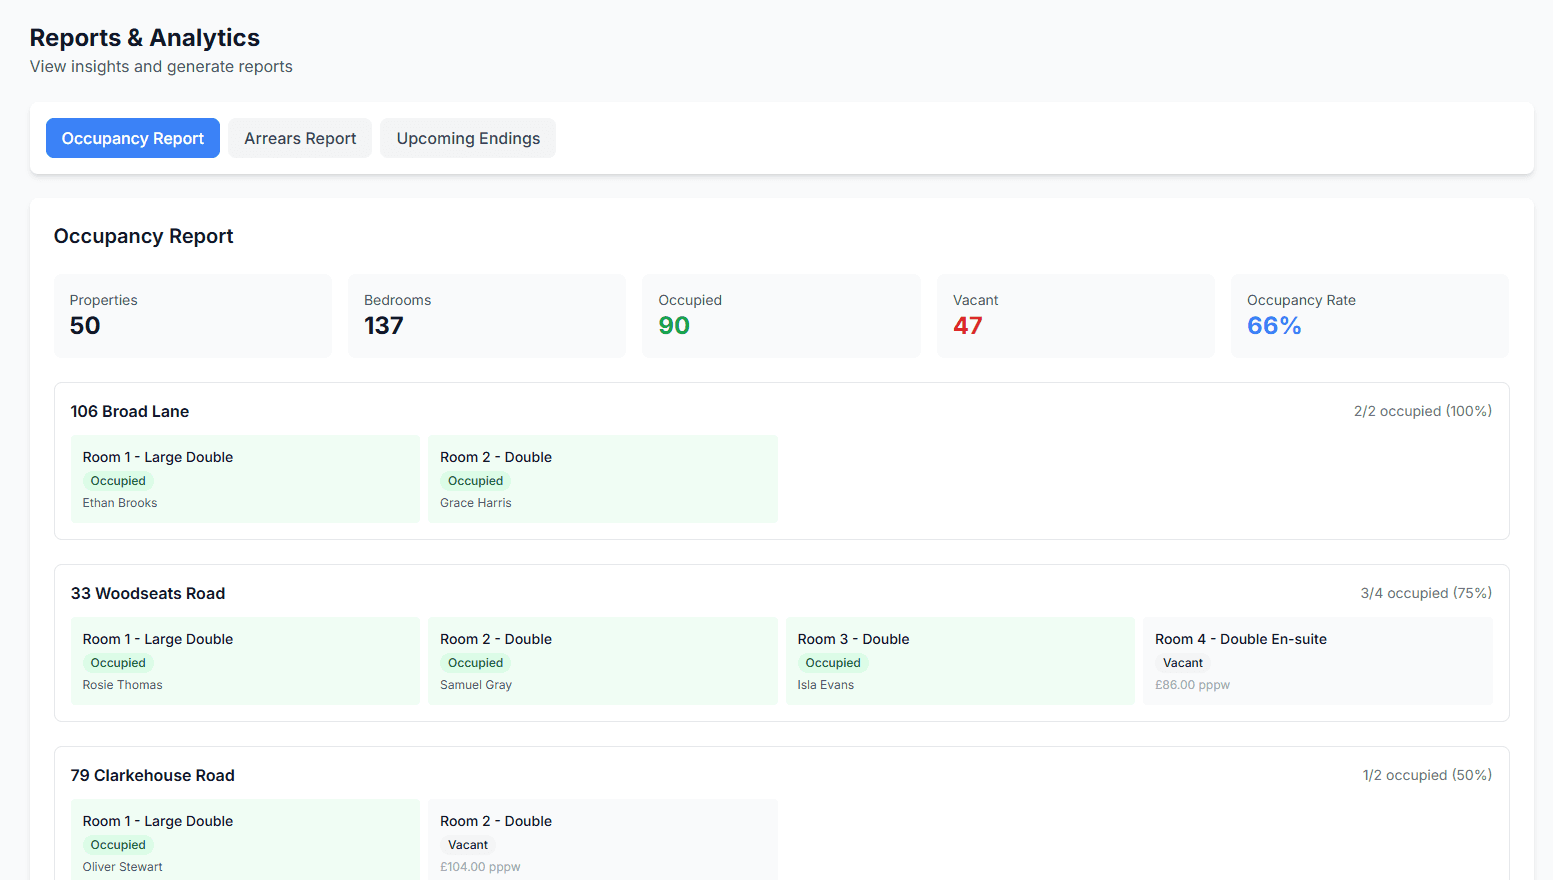Click the Occupied 90 stat card
Viewport: 1553px width, 880px height.
[x=781, y=316]
